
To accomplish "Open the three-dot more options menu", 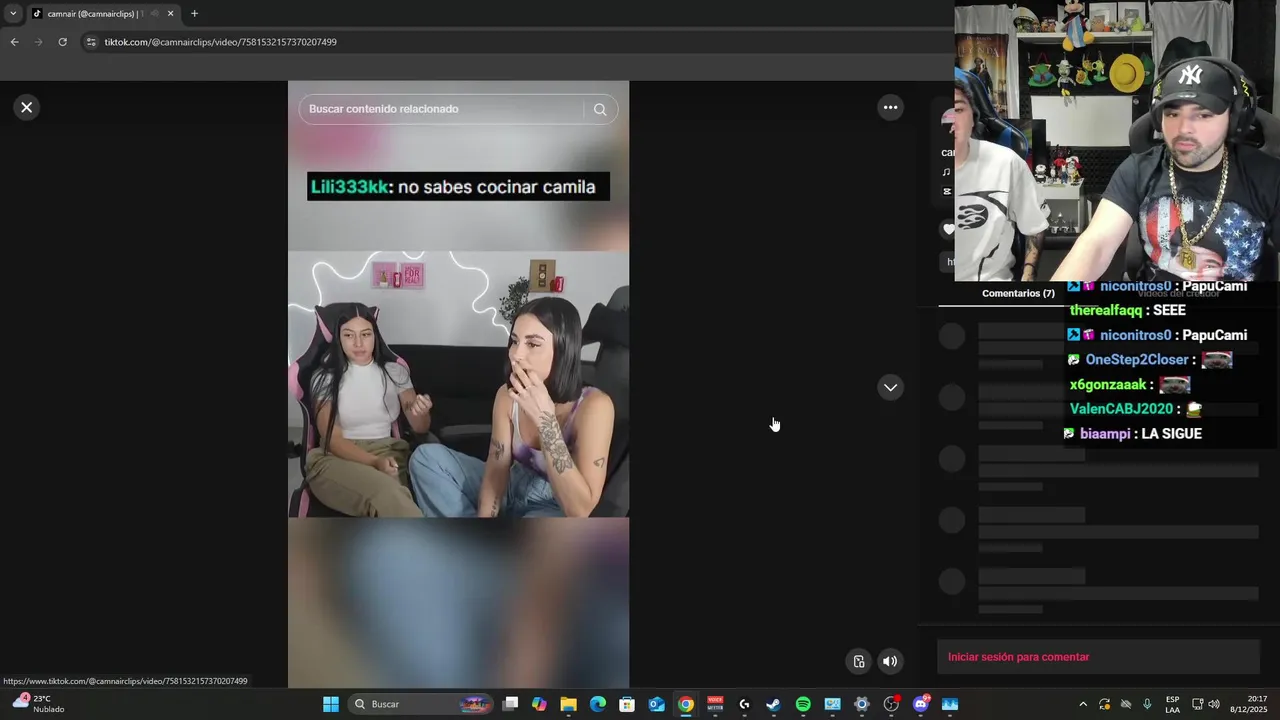I will [890, 107].
